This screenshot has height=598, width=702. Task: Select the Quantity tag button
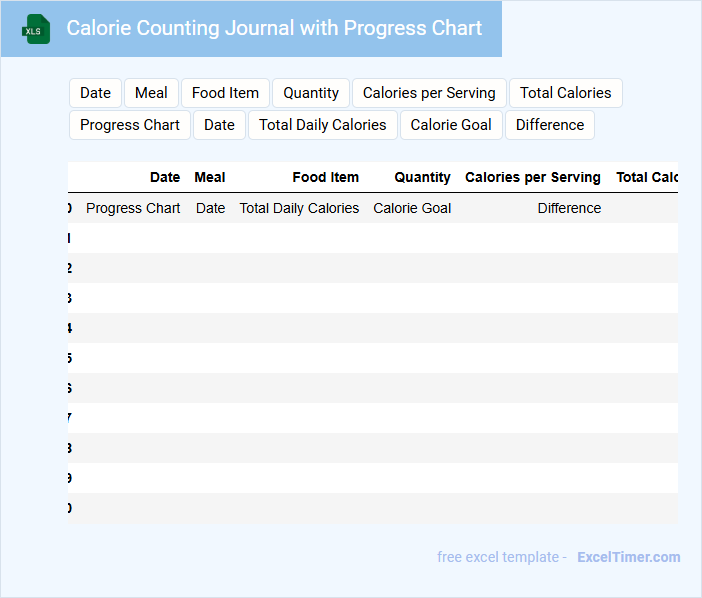pyautogui.click(x=311, y=93)
